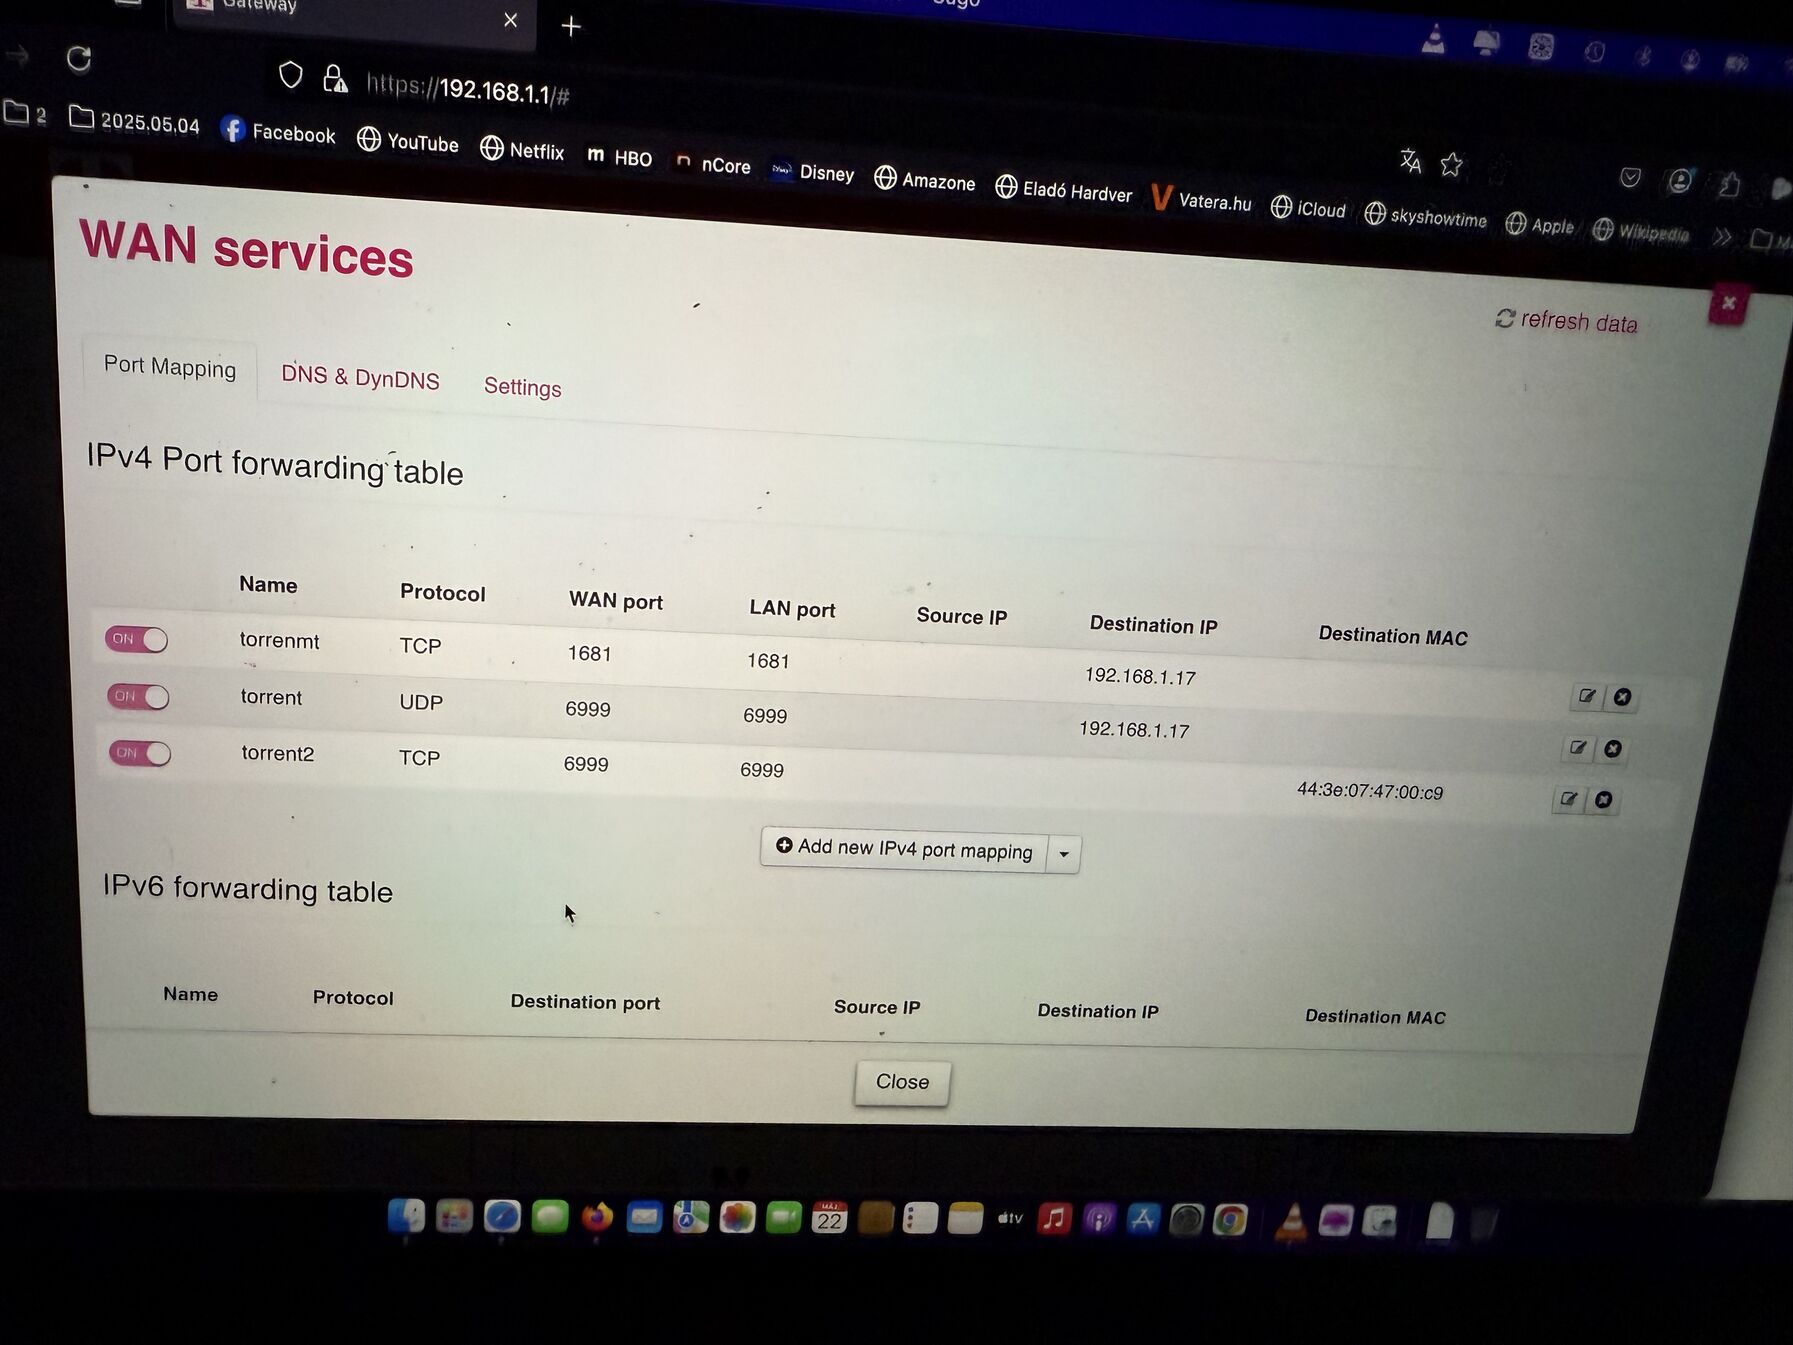Viewport: 1793px width, 1345px height.
Task: Launch Google Chrome from the Dock
Action: point(1230,1220)
